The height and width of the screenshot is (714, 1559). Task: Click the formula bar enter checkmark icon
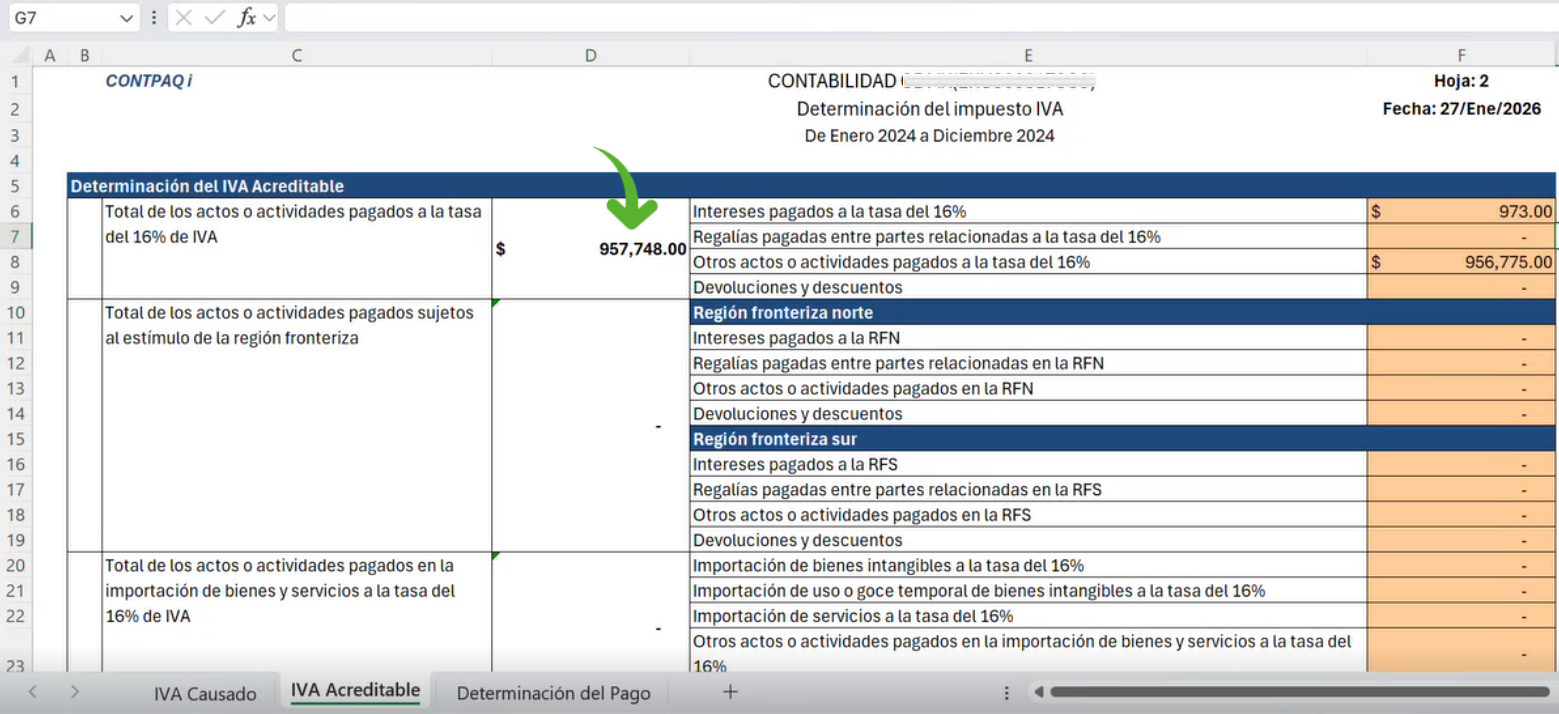pos(214,18)
